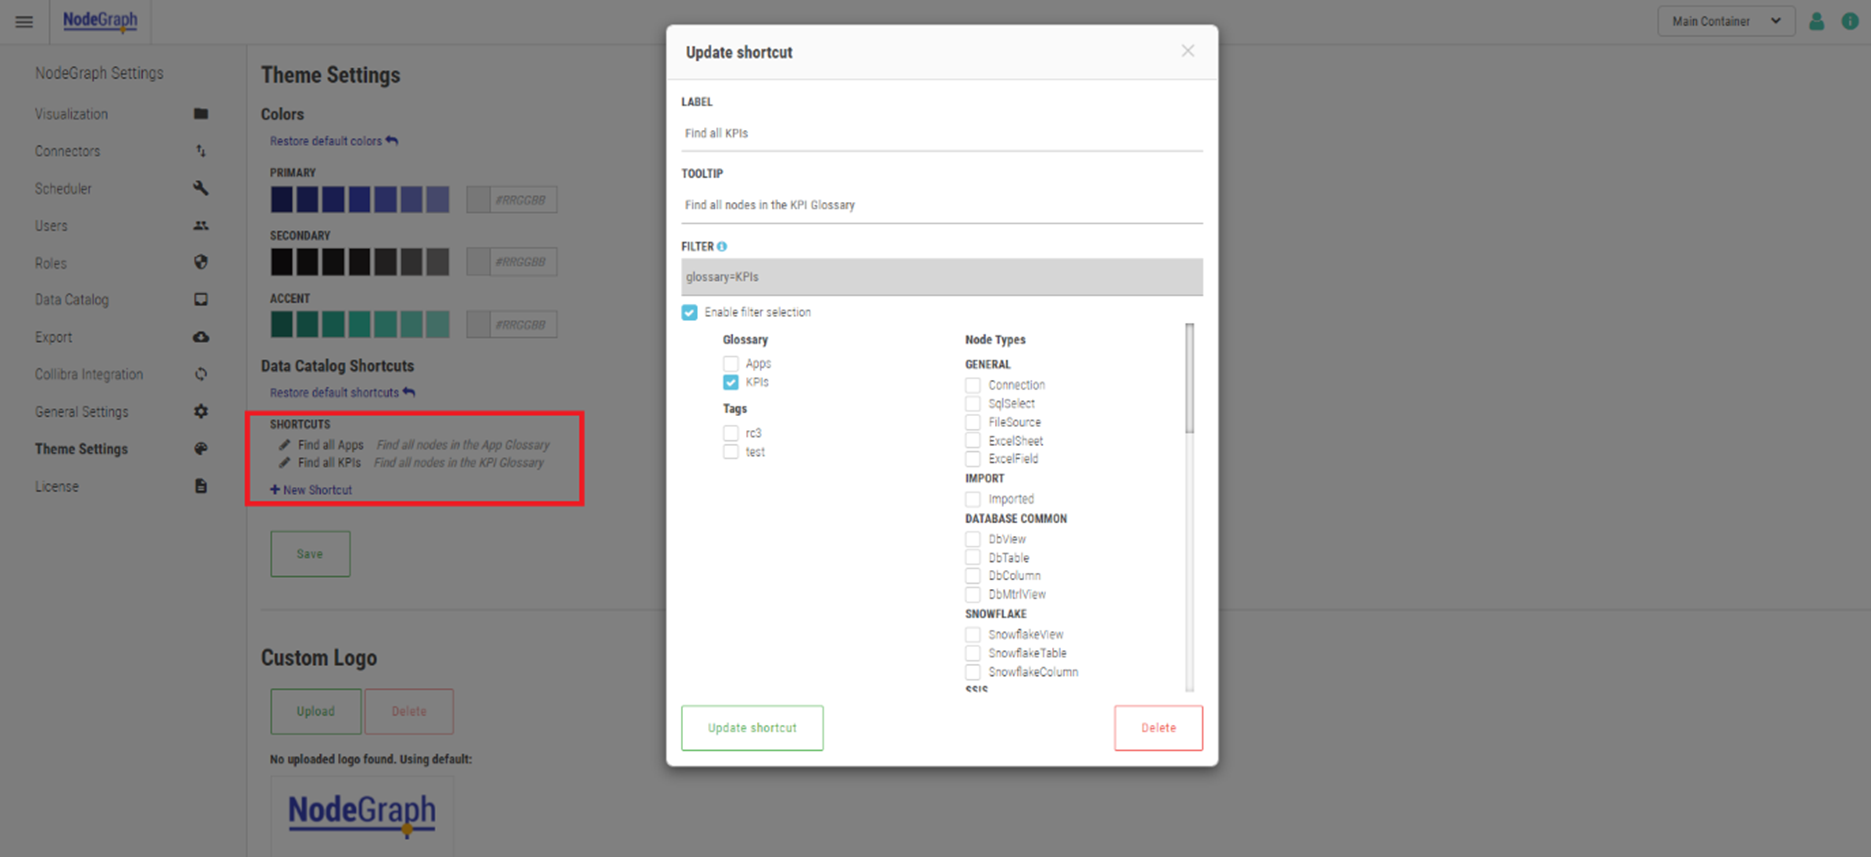This screenshot has width=1871, height=857.
Task: Click the Update shortcut button
Action: point(752,728)
